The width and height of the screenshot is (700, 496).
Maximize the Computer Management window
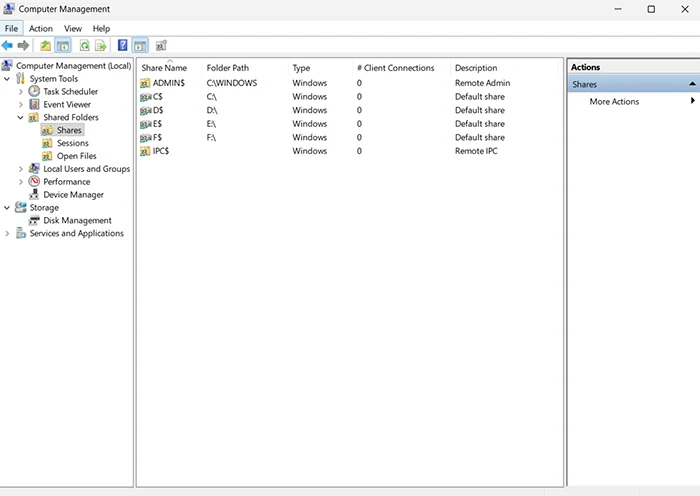(651, 9)
